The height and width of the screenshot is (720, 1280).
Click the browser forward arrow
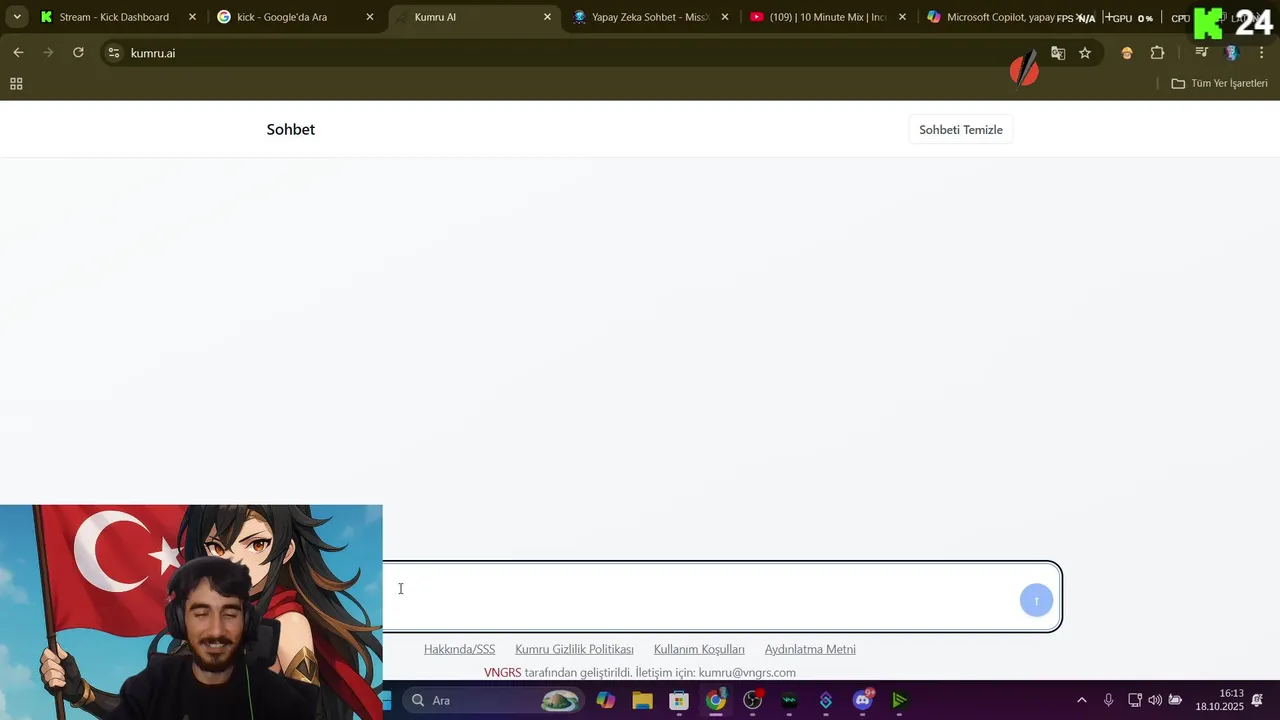[48, 53]
